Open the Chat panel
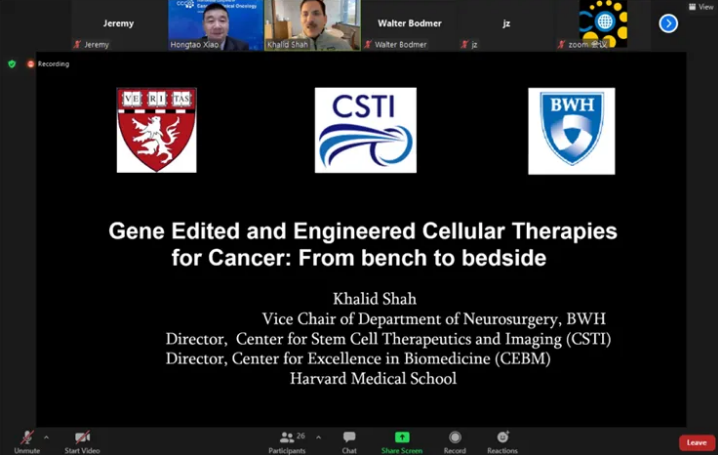718x455 pixels. [x=349, y=442]
